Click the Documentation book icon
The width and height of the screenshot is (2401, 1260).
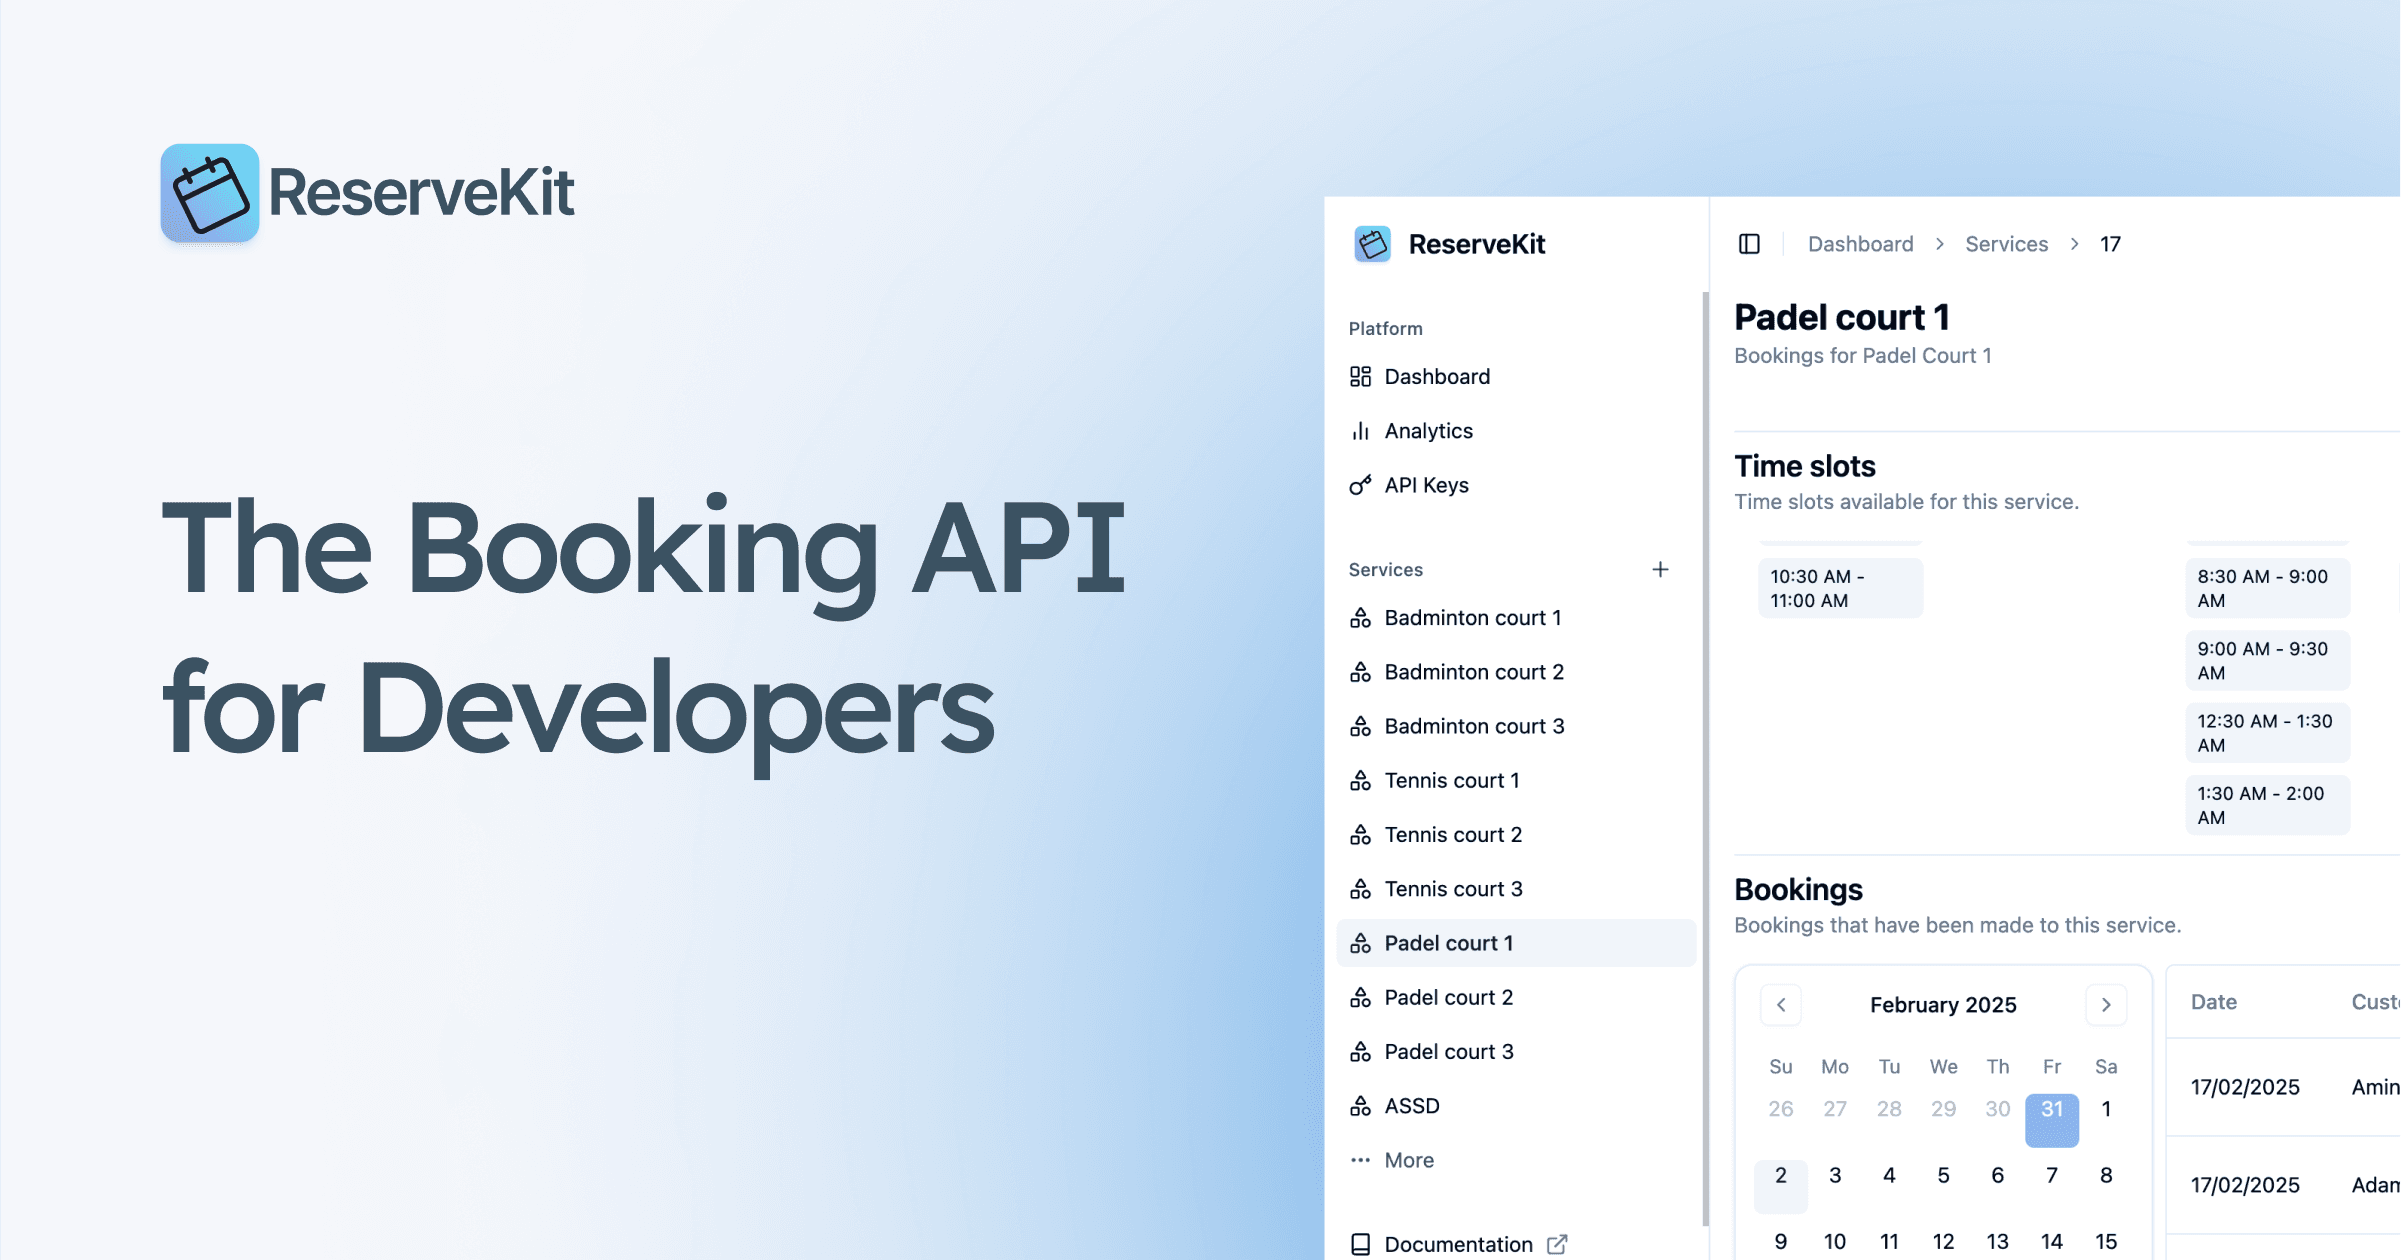(1360, 1244)
